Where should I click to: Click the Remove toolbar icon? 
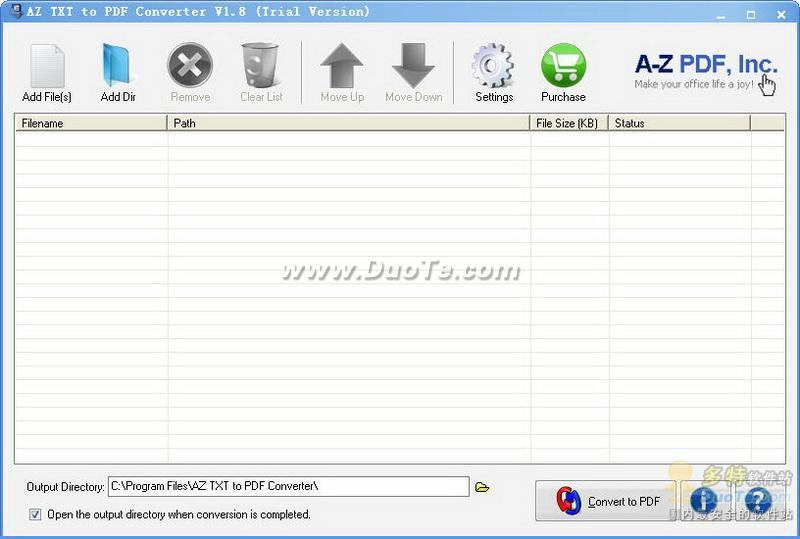(x=190, y=65)
